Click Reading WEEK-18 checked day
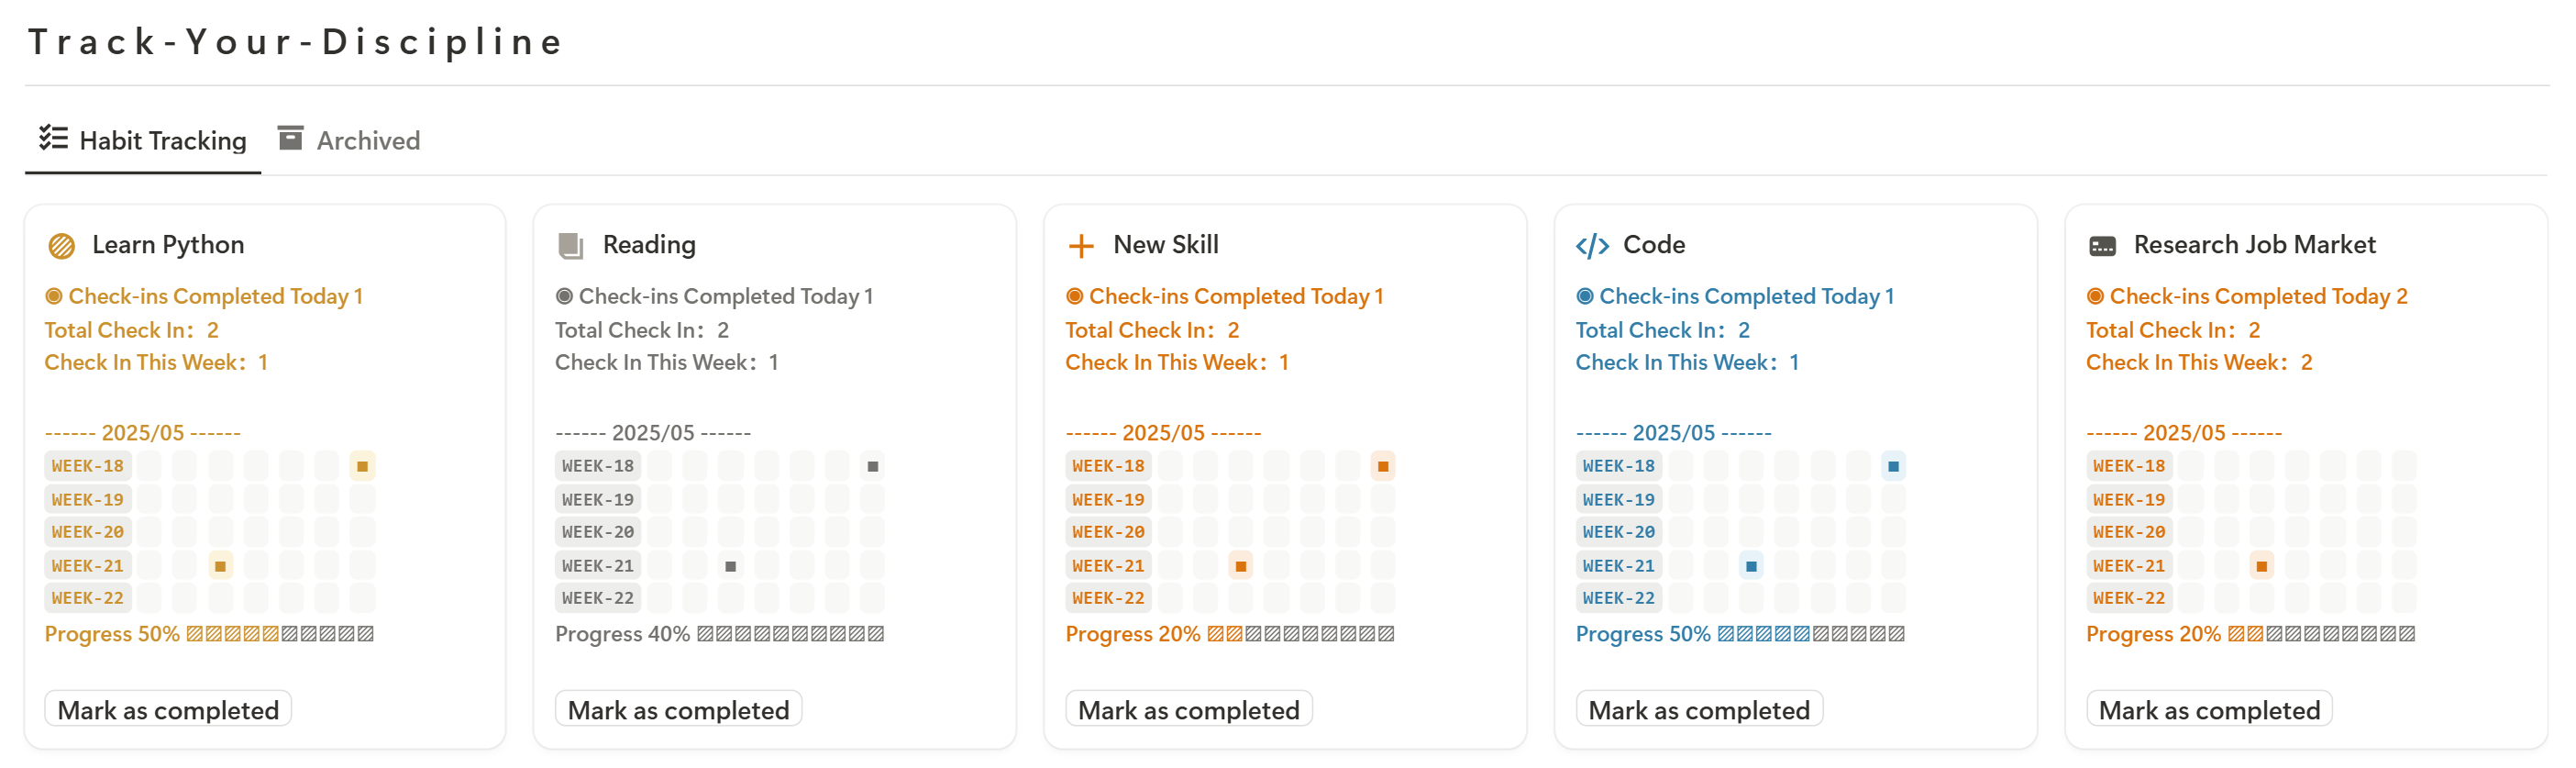Screen dimensions: 2576x768 click(873, 466)
